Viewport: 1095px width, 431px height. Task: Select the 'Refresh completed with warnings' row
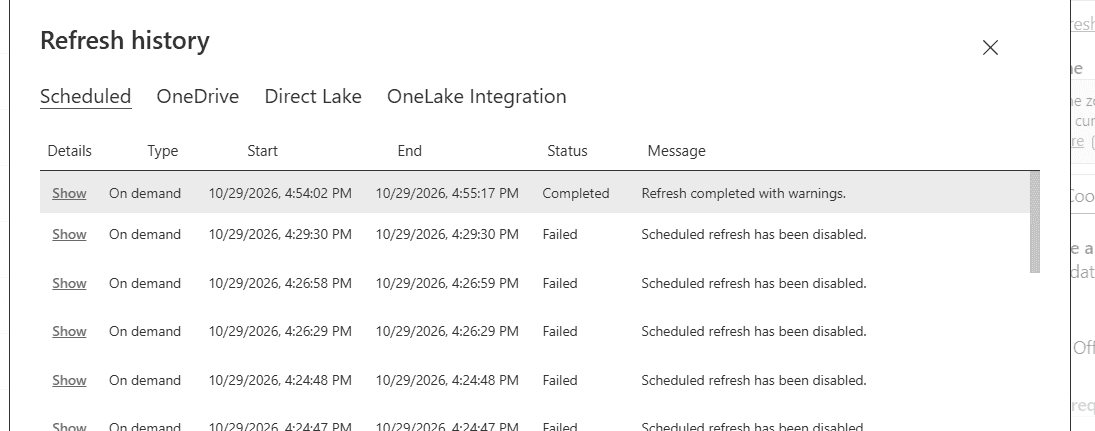(x=535, y=193)
